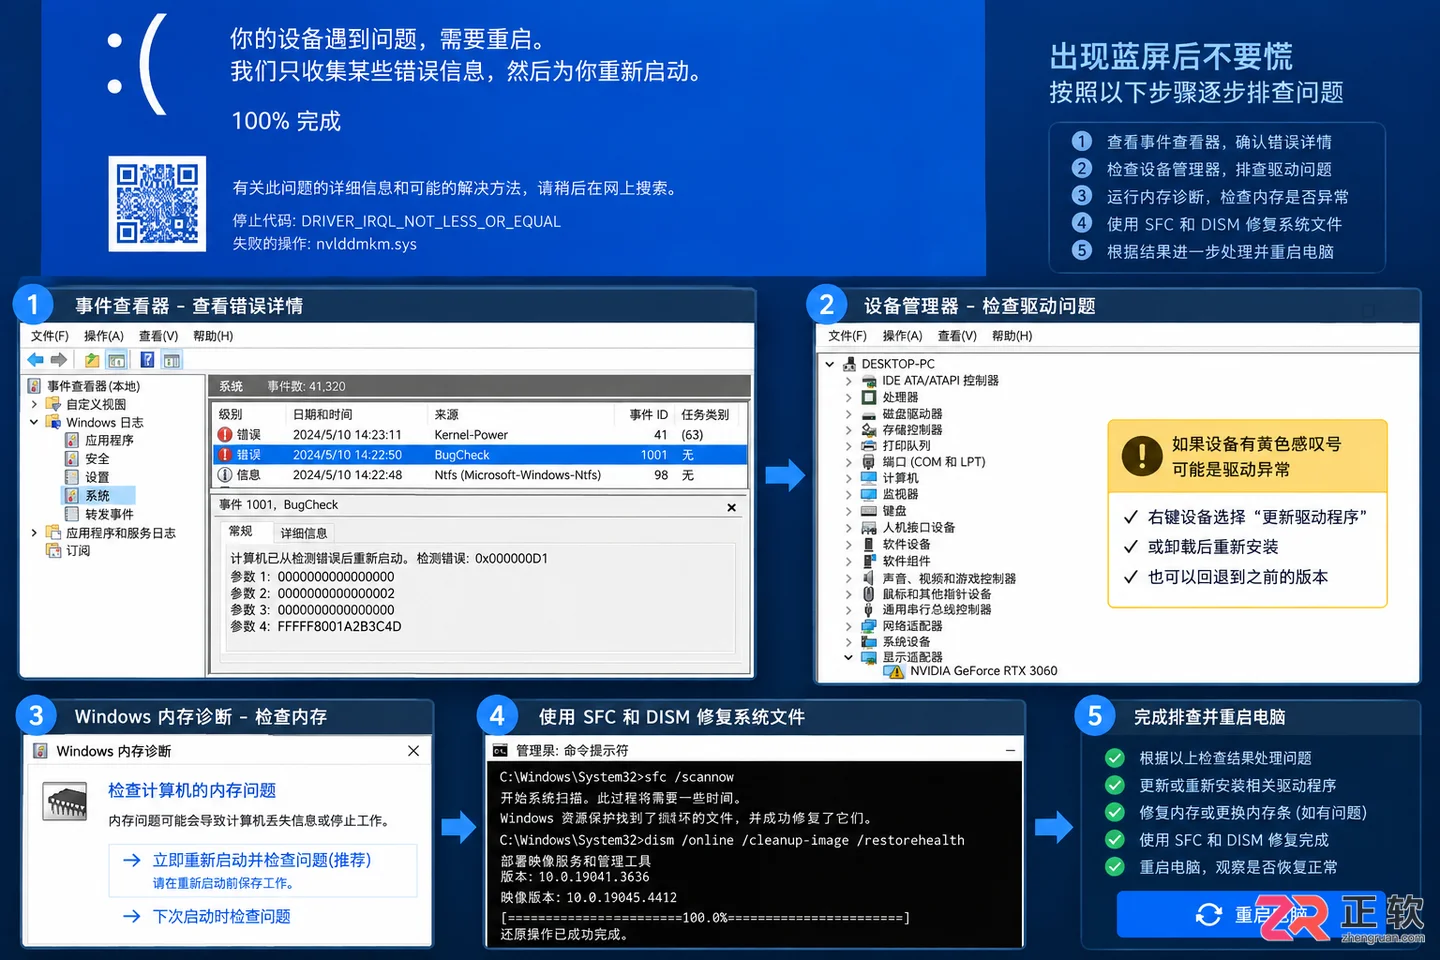1440x960 pixels.
Task: Click the warning icon beside NVIDIA GeForce RTX 3060
Action: (895, 671)
